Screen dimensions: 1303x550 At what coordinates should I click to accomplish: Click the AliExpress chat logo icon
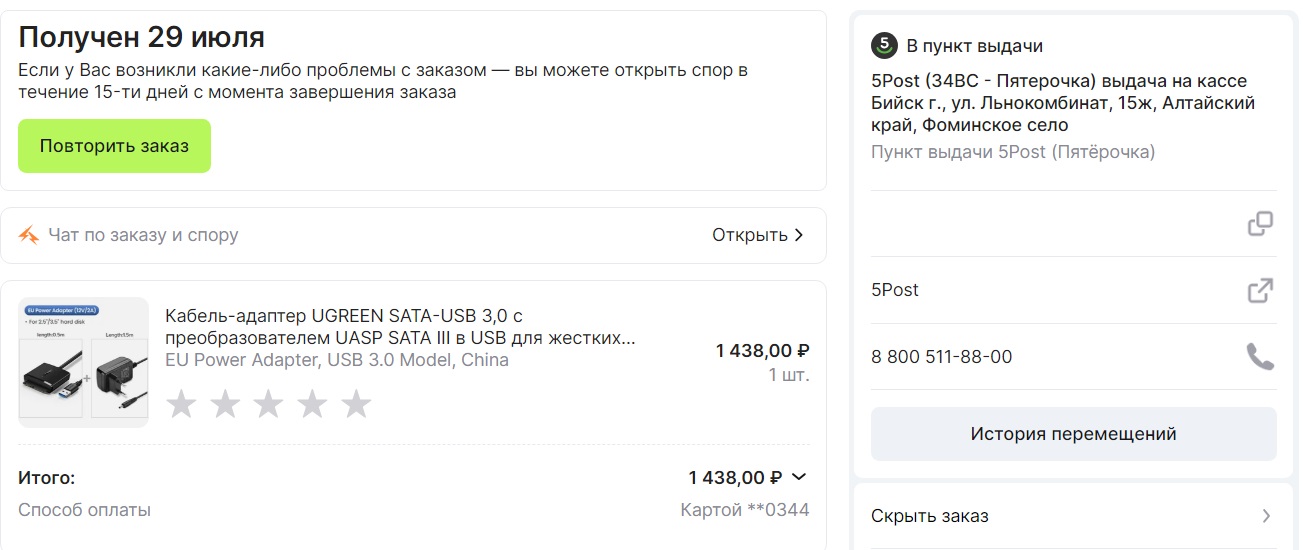30,236
